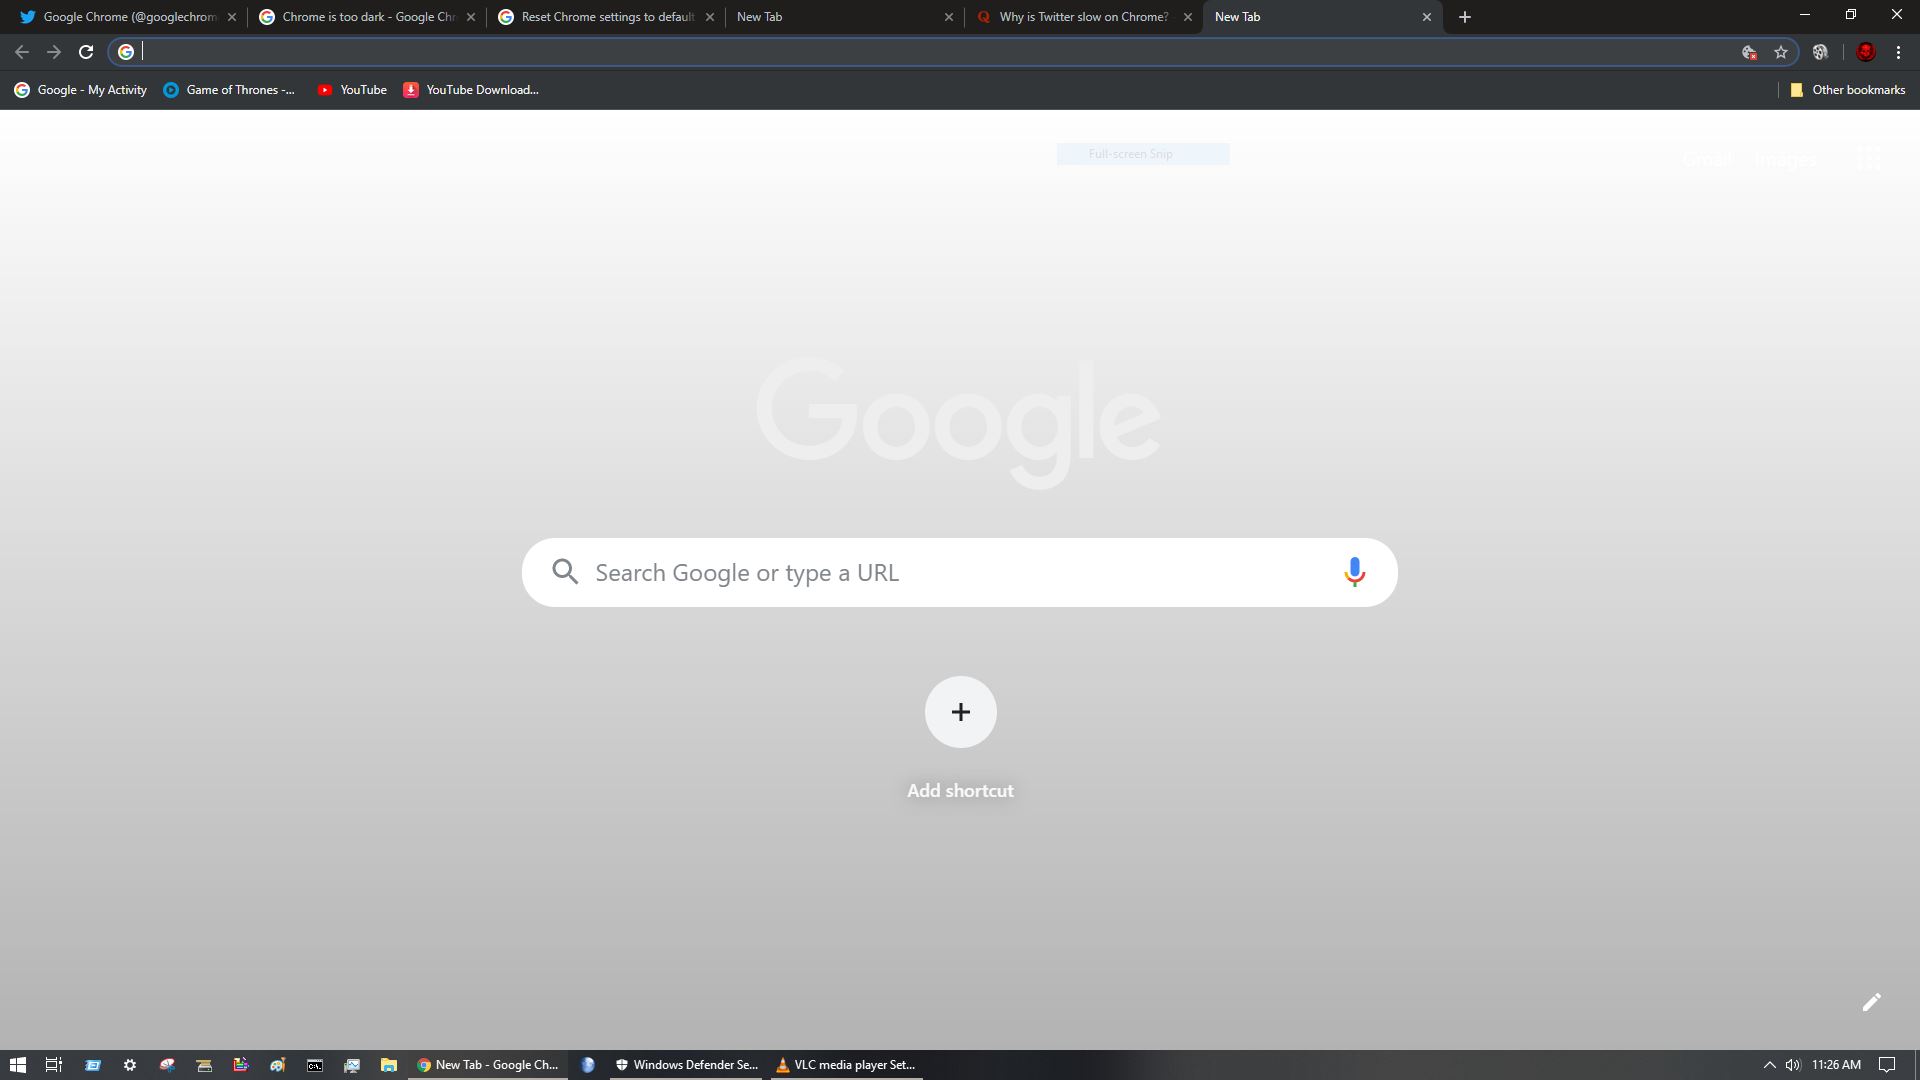
Task: Open the Settings gear on the taskbar
Action: (x=130, y=1065)
